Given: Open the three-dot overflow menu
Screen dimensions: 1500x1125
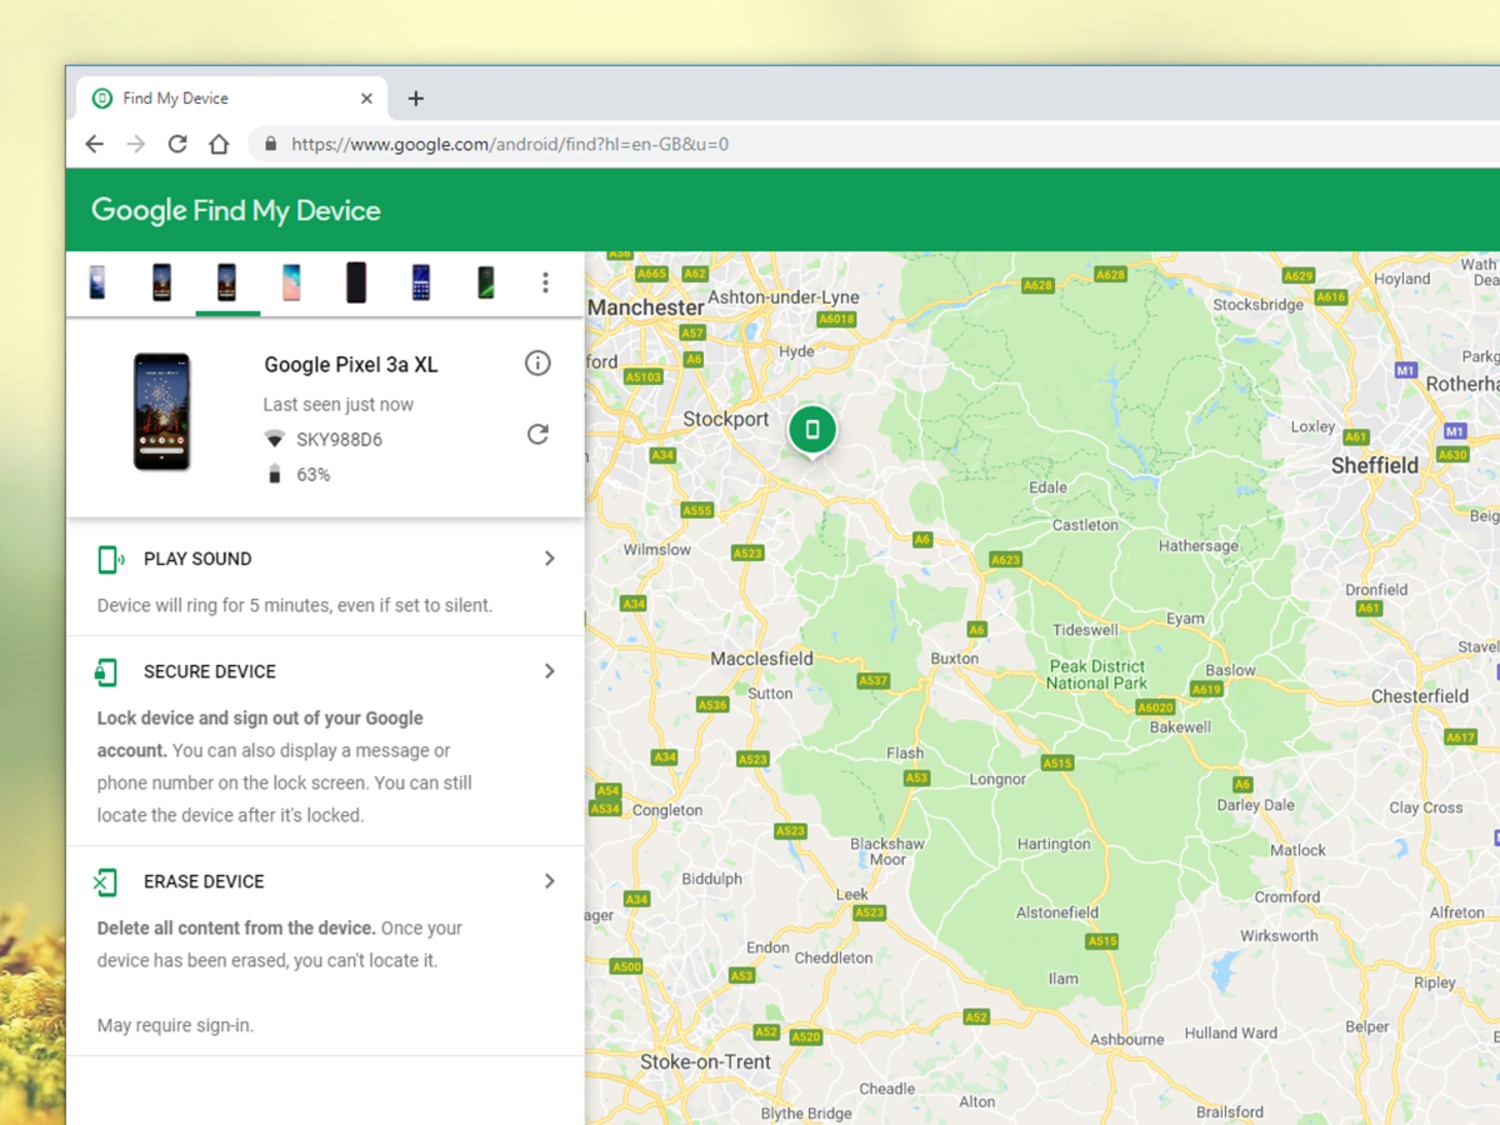Looking at the screenshot, I should 546,282.
